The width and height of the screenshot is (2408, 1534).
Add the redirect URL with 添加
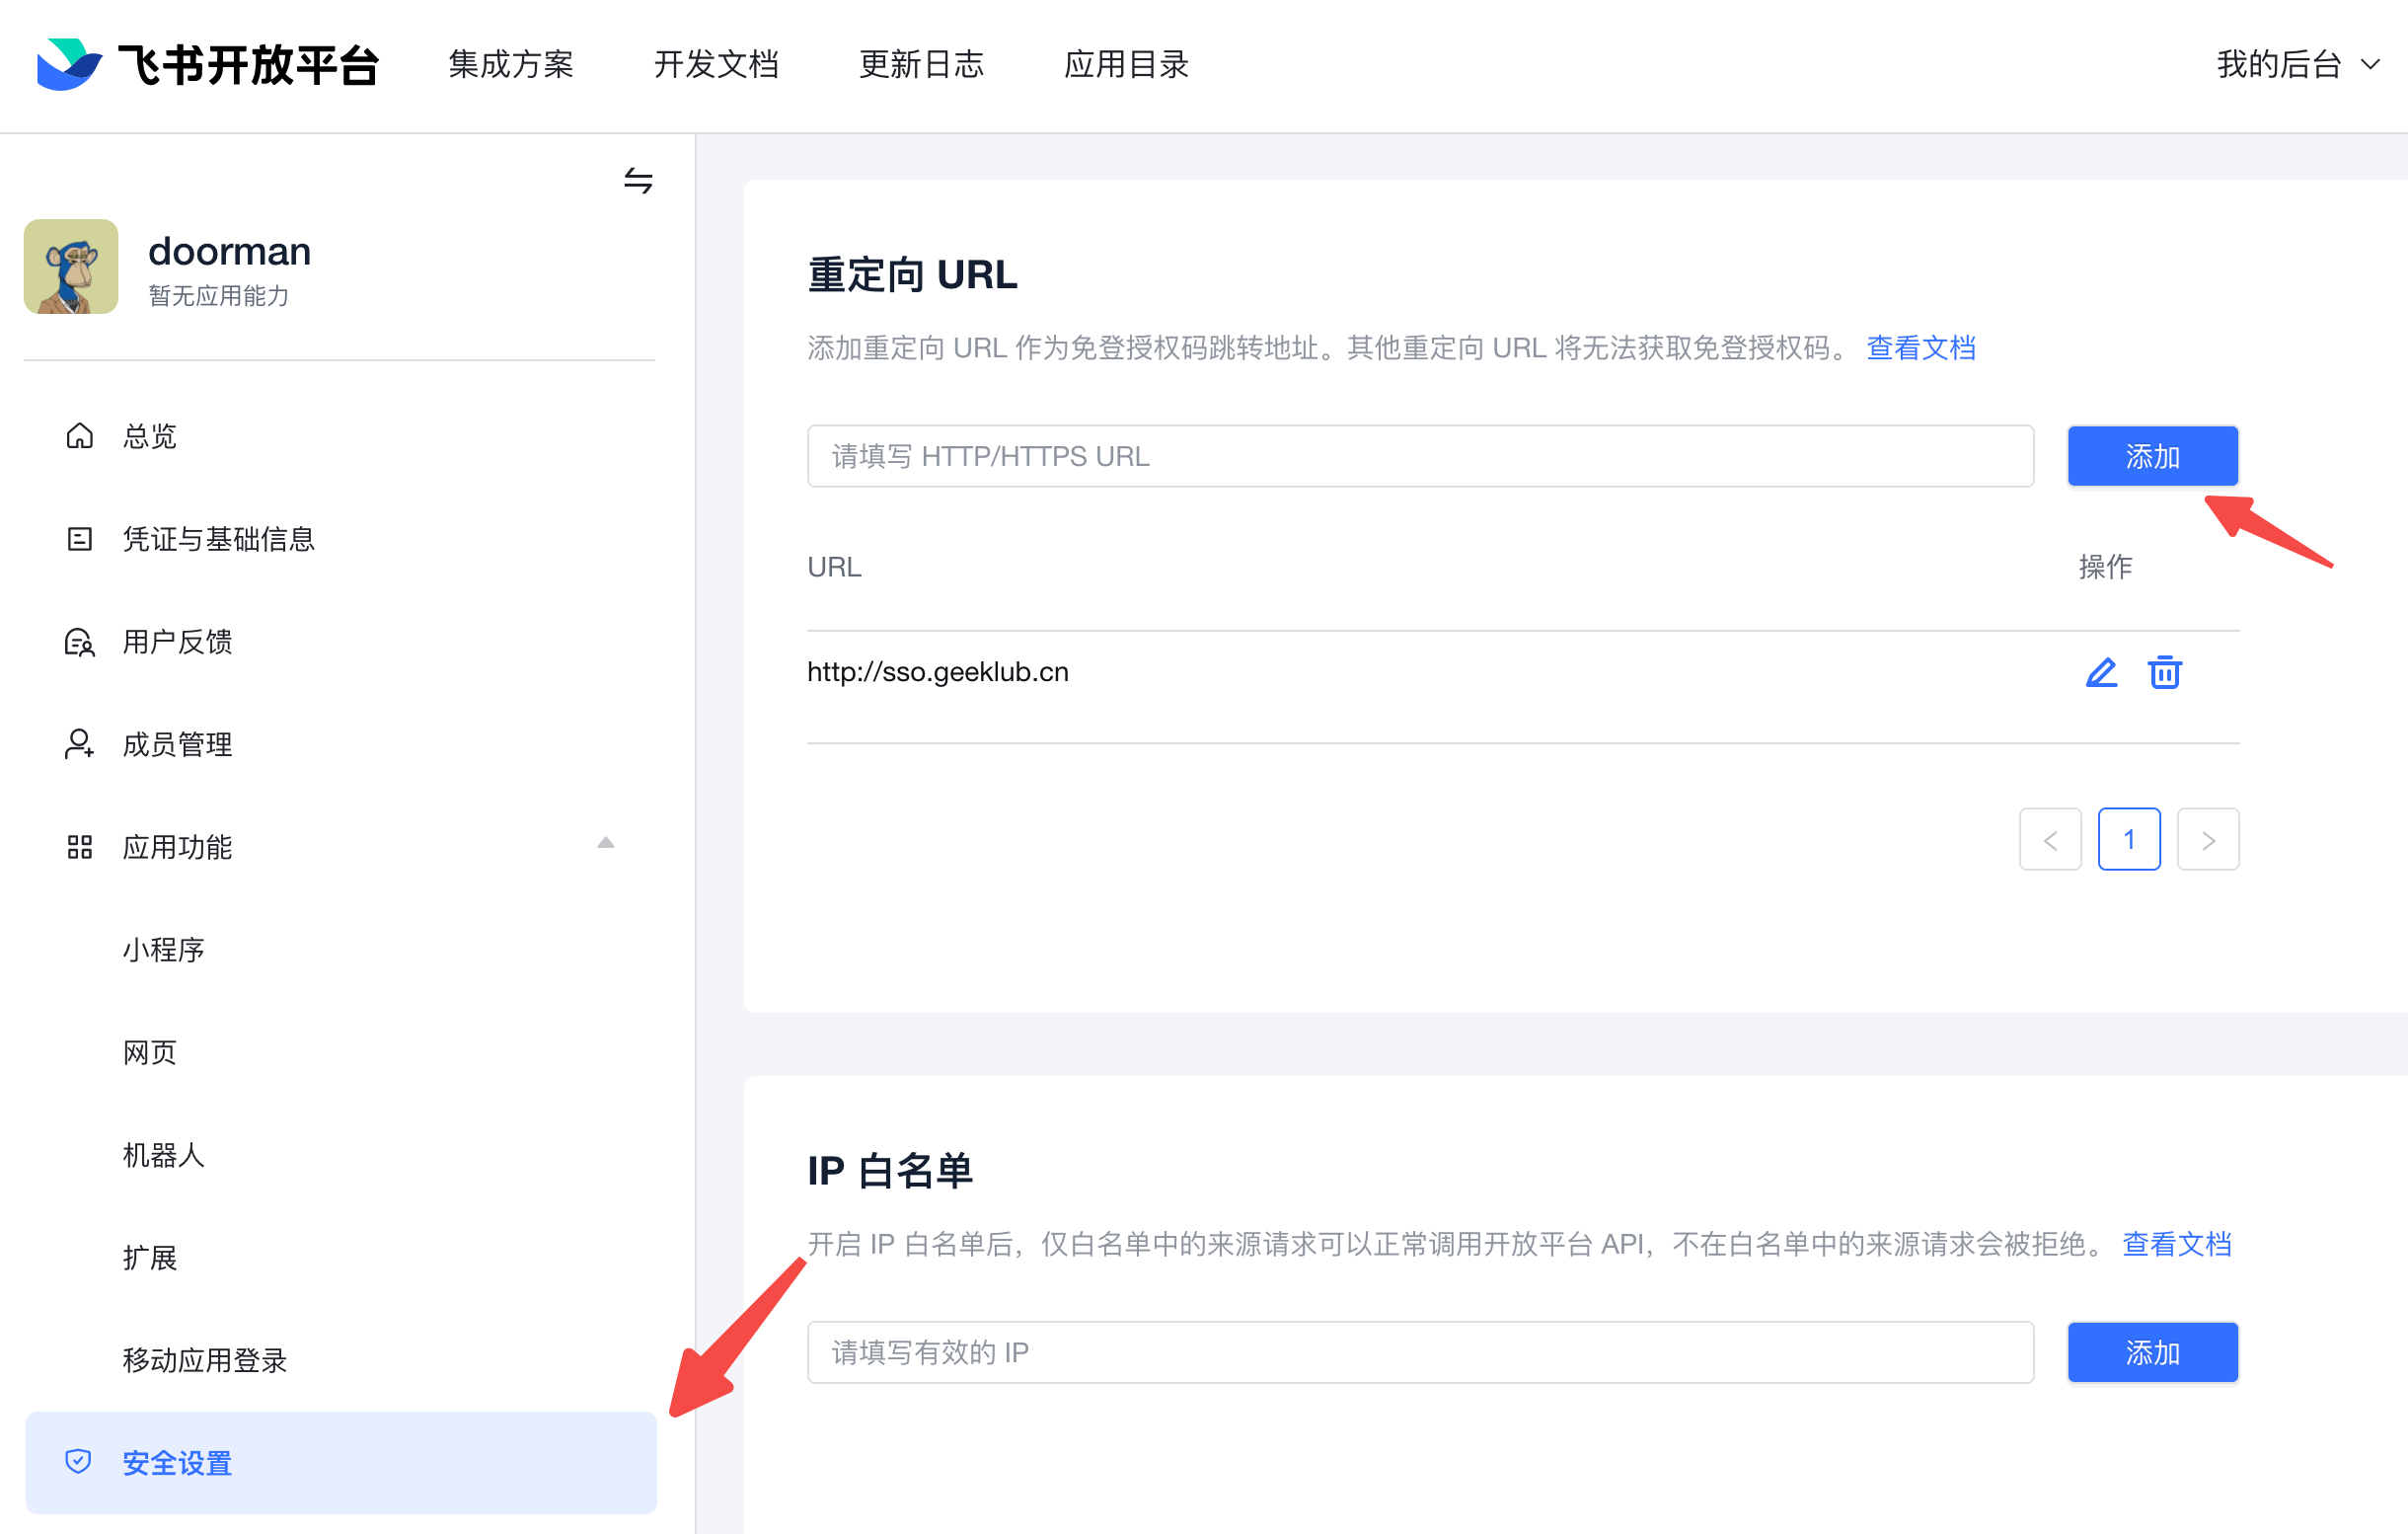(x=2152, y=457)
